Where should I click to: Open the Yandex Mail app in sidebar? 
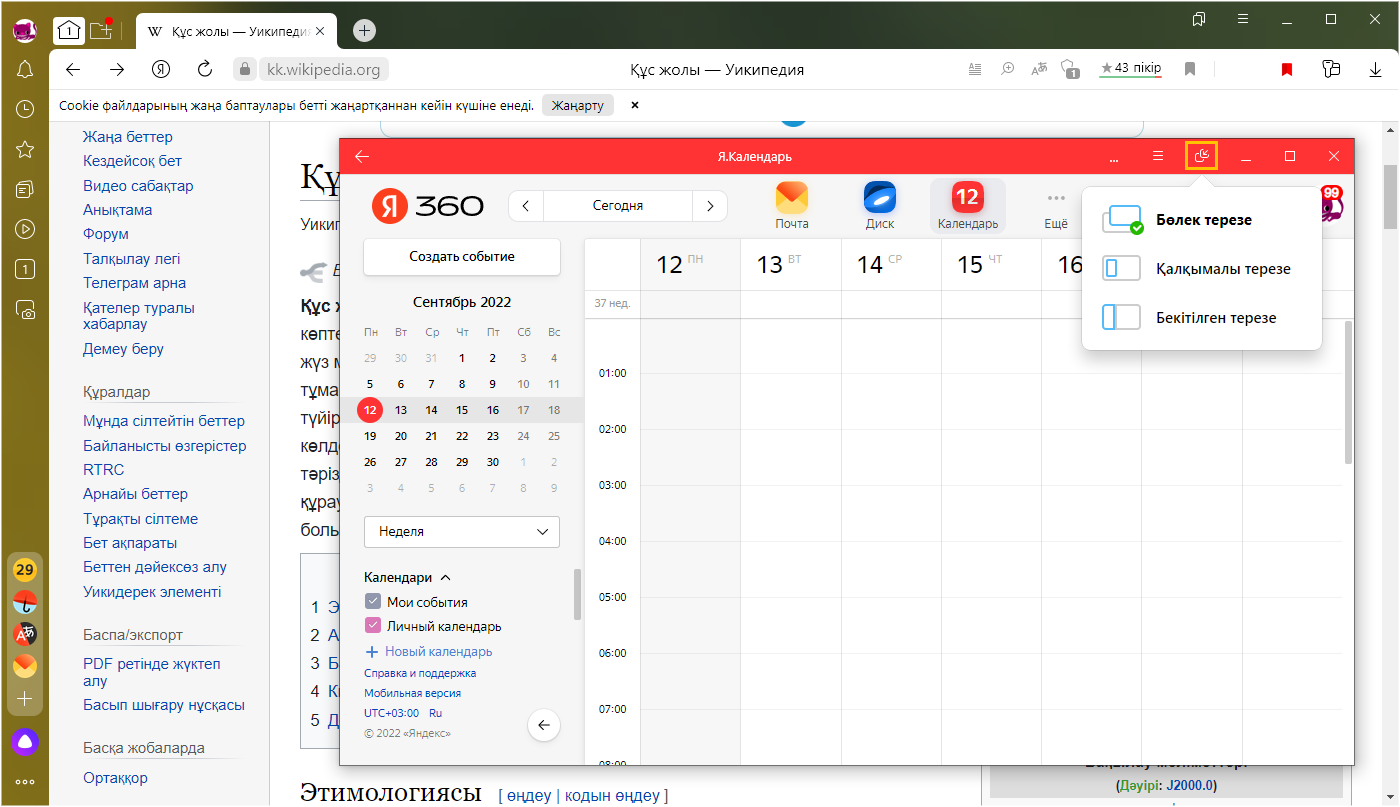25,666
